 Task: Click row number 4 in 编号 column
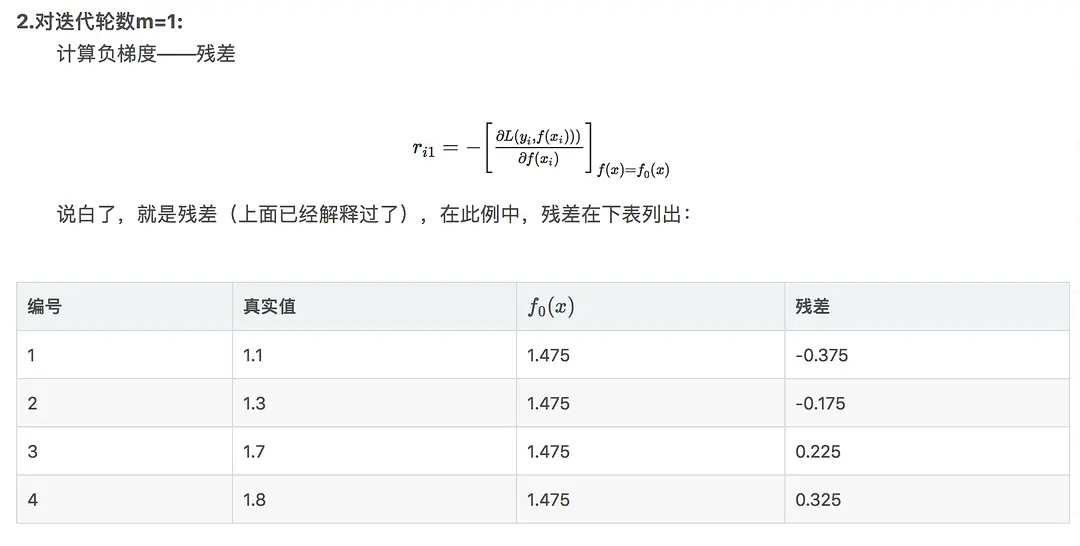32,499
